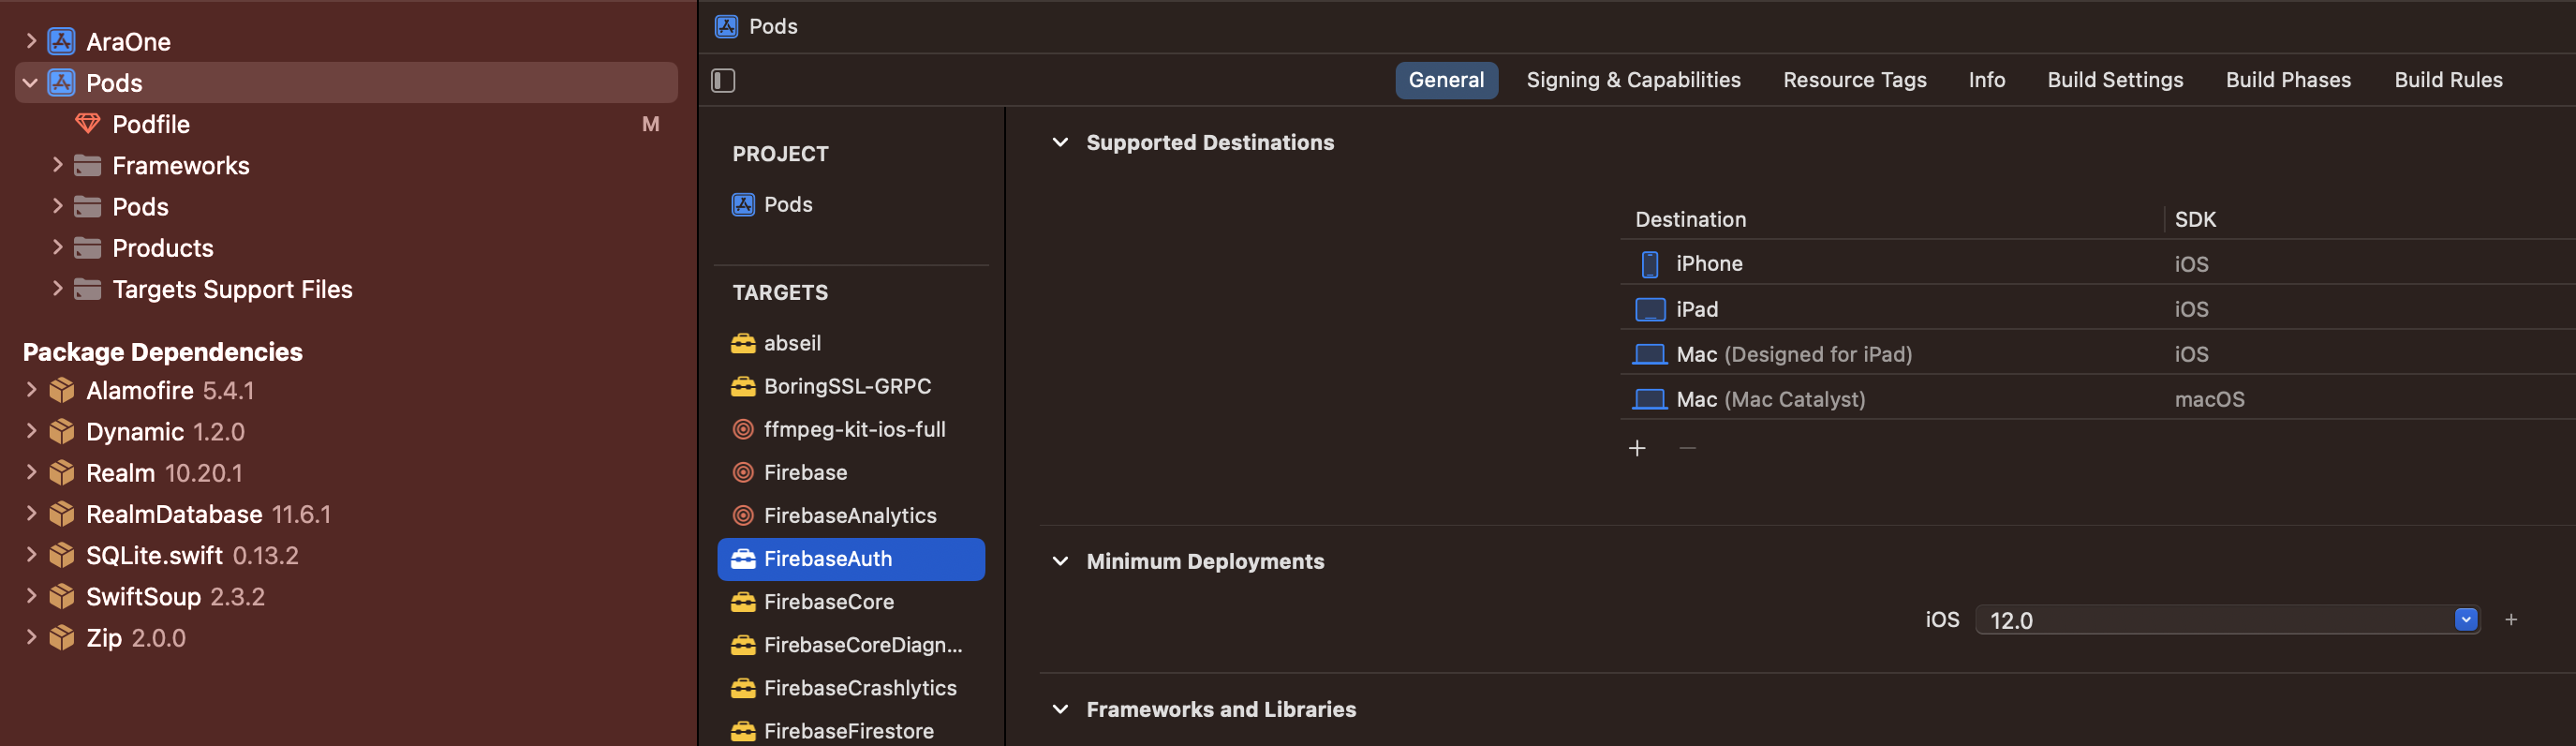The image size is (2576, 746).
Task: Click the FirebaseAnalytics target icon
Action: 743,515
